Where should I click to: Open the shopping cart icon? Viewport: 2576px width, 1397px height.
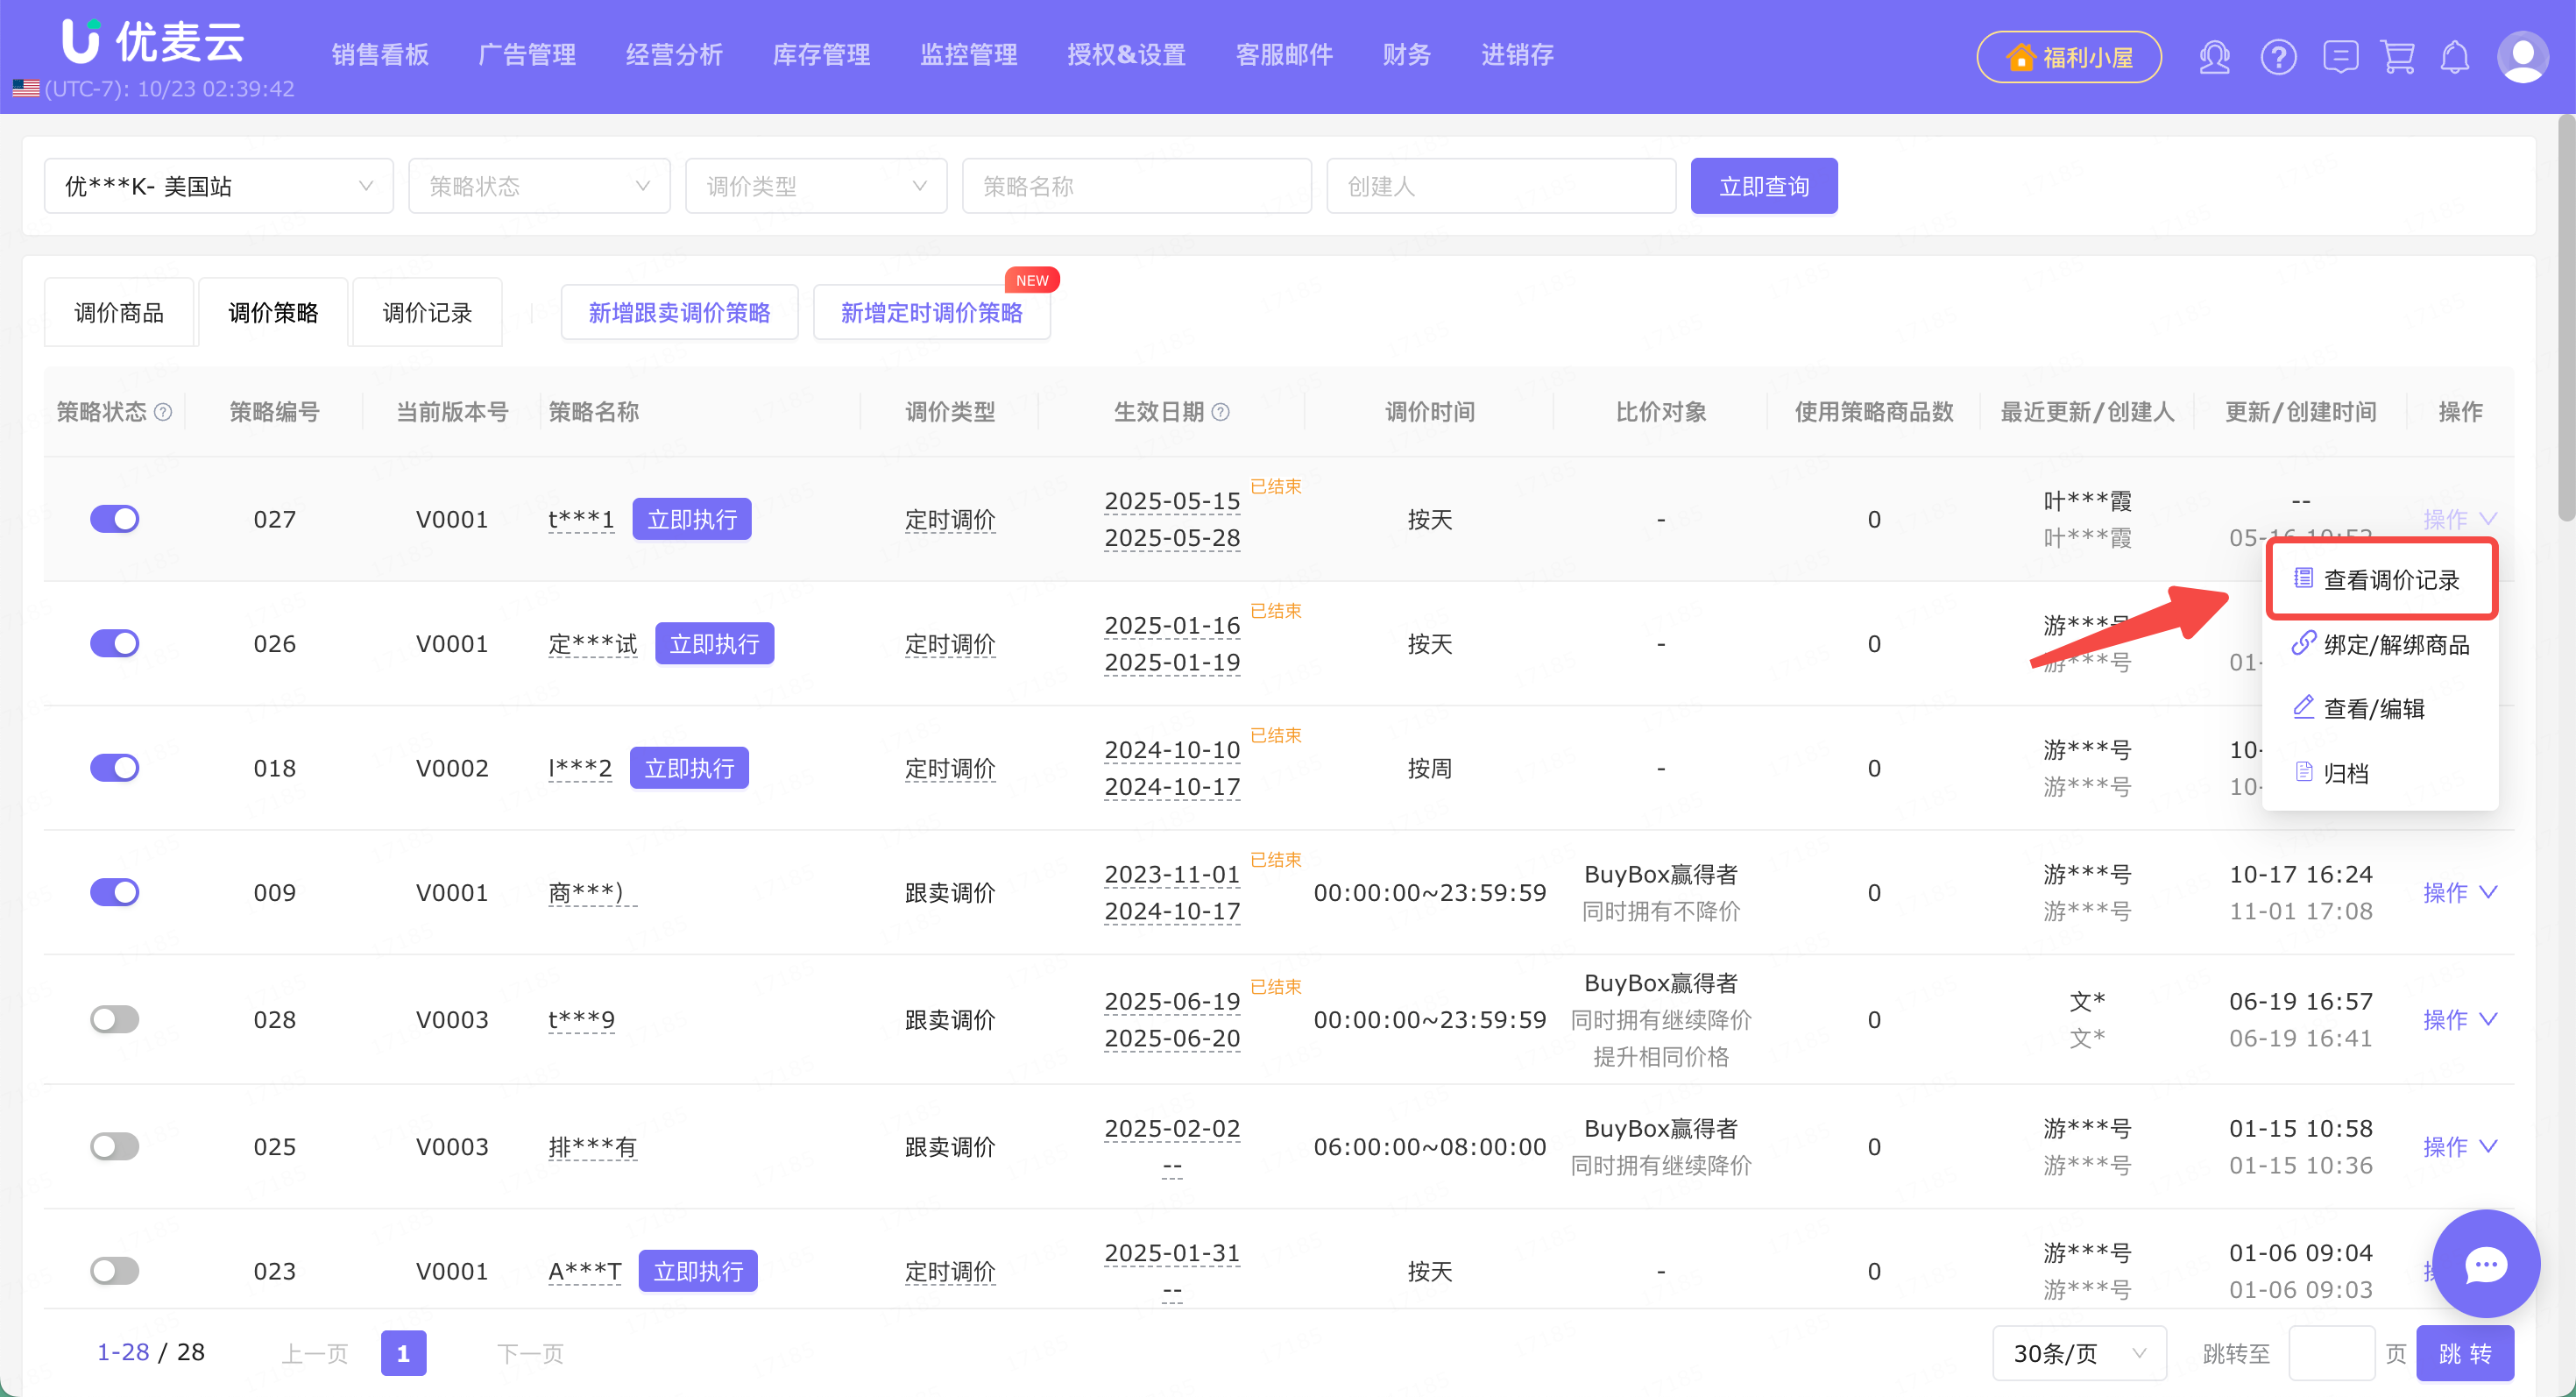pos(2398,57)
